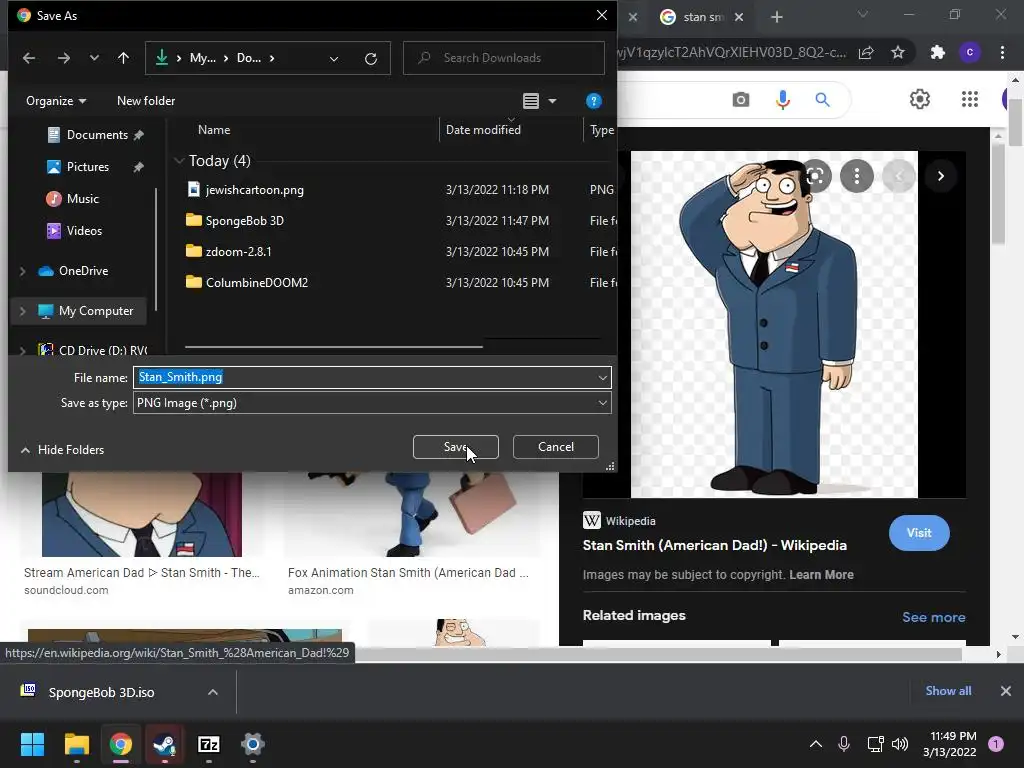The image size is (1024, 768).
Task: Close the stan smith Chrome tab
Action: click(739, 17)
